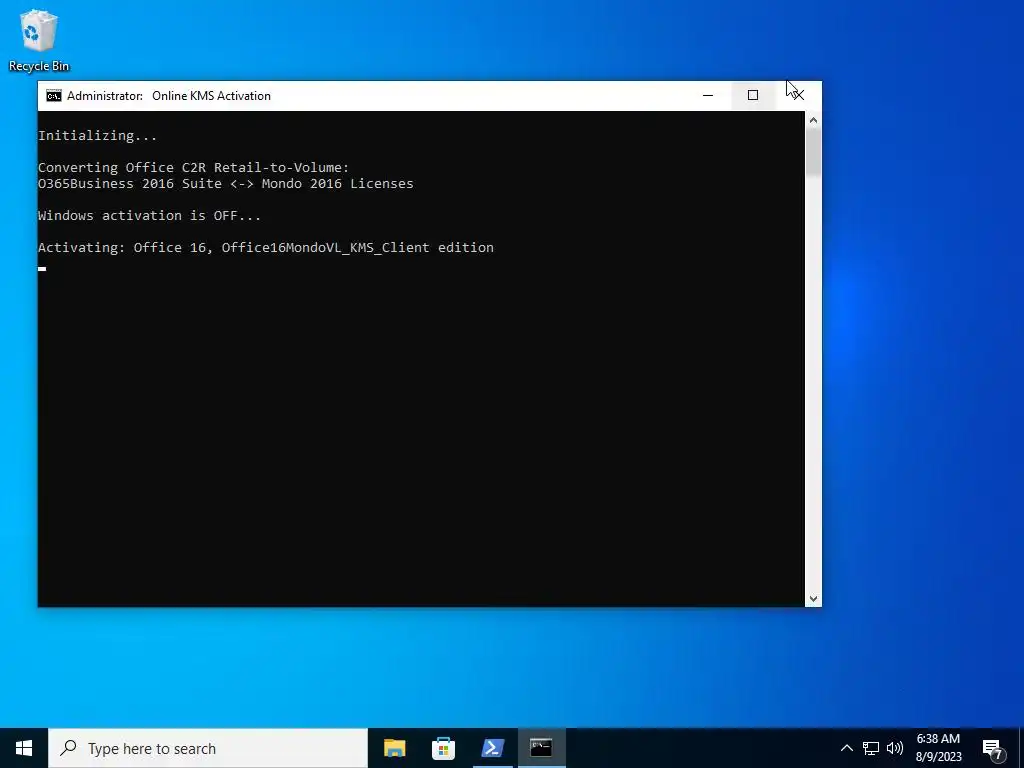
Task: Open the notification center icon
Action: tap(993, 749)
